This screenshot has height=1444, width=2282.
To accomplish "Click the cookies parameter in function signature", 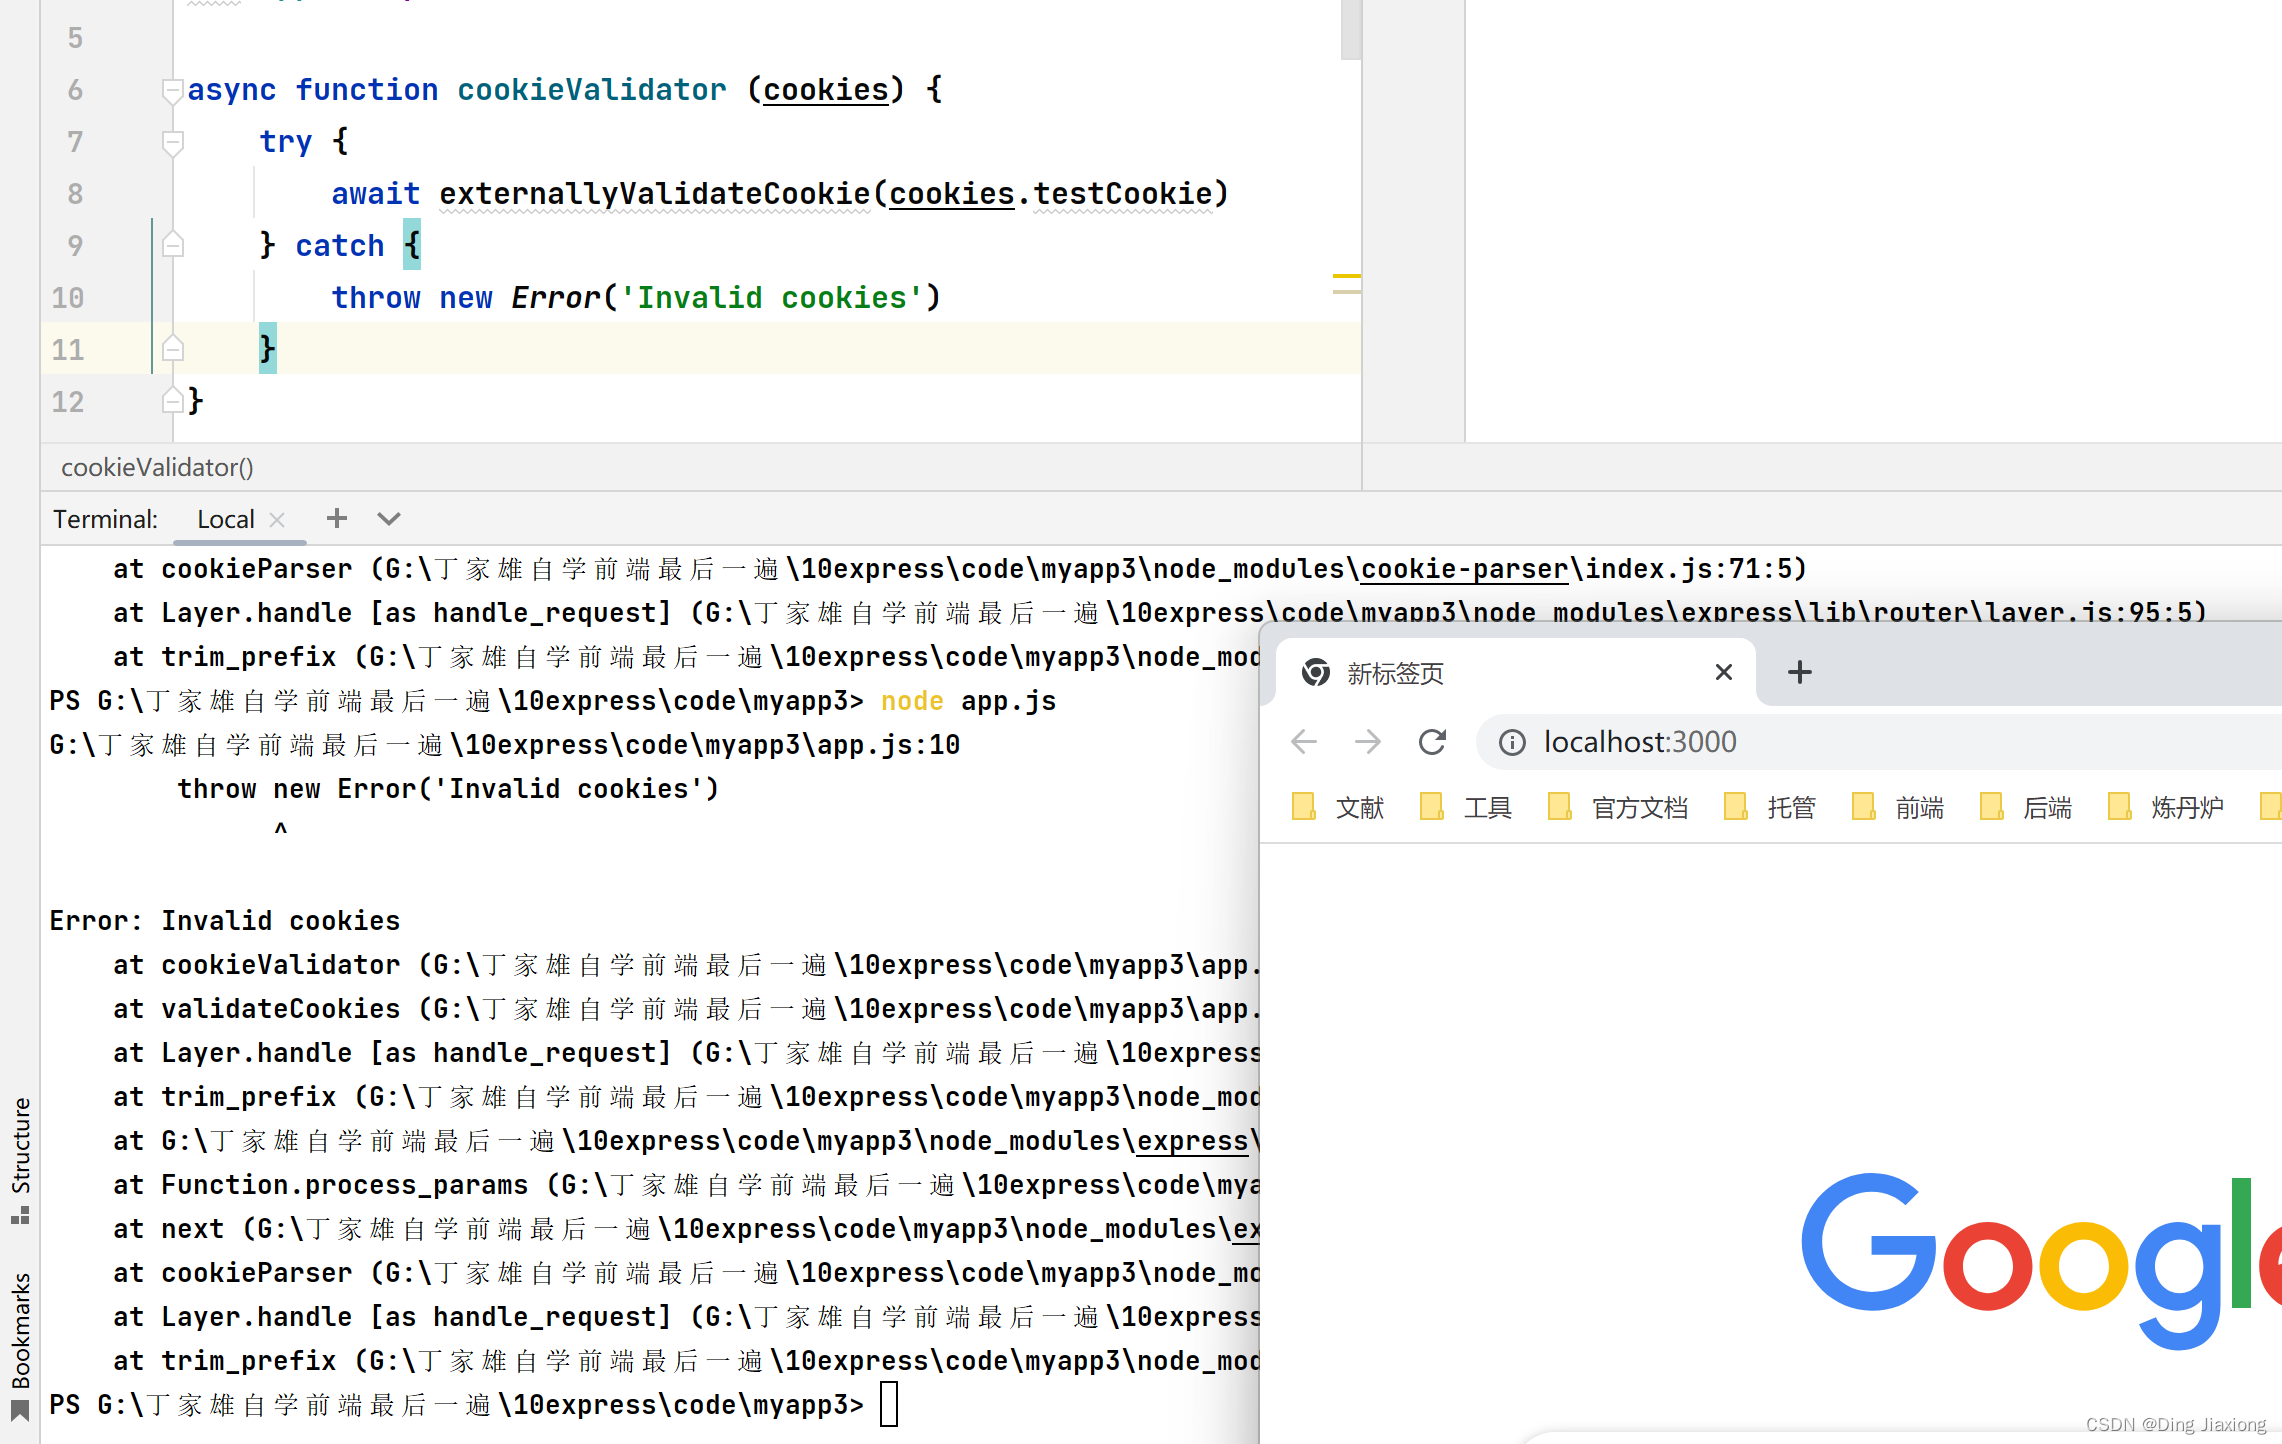I will (x=826, y=90).
